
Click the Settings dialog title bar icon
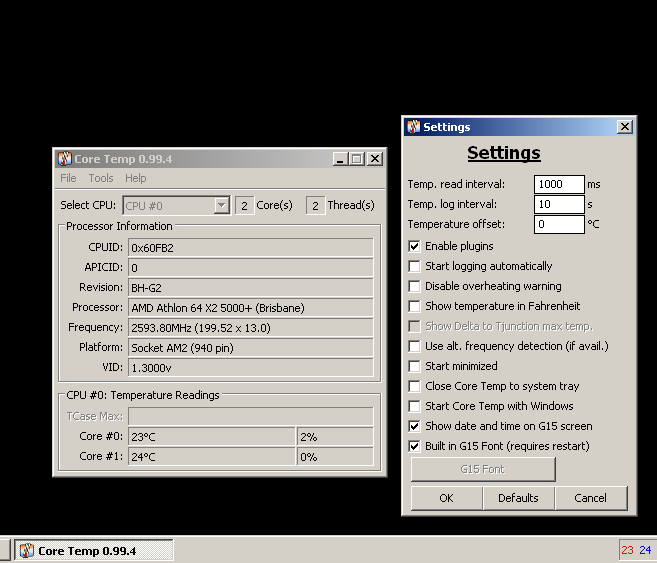[413, 127]
